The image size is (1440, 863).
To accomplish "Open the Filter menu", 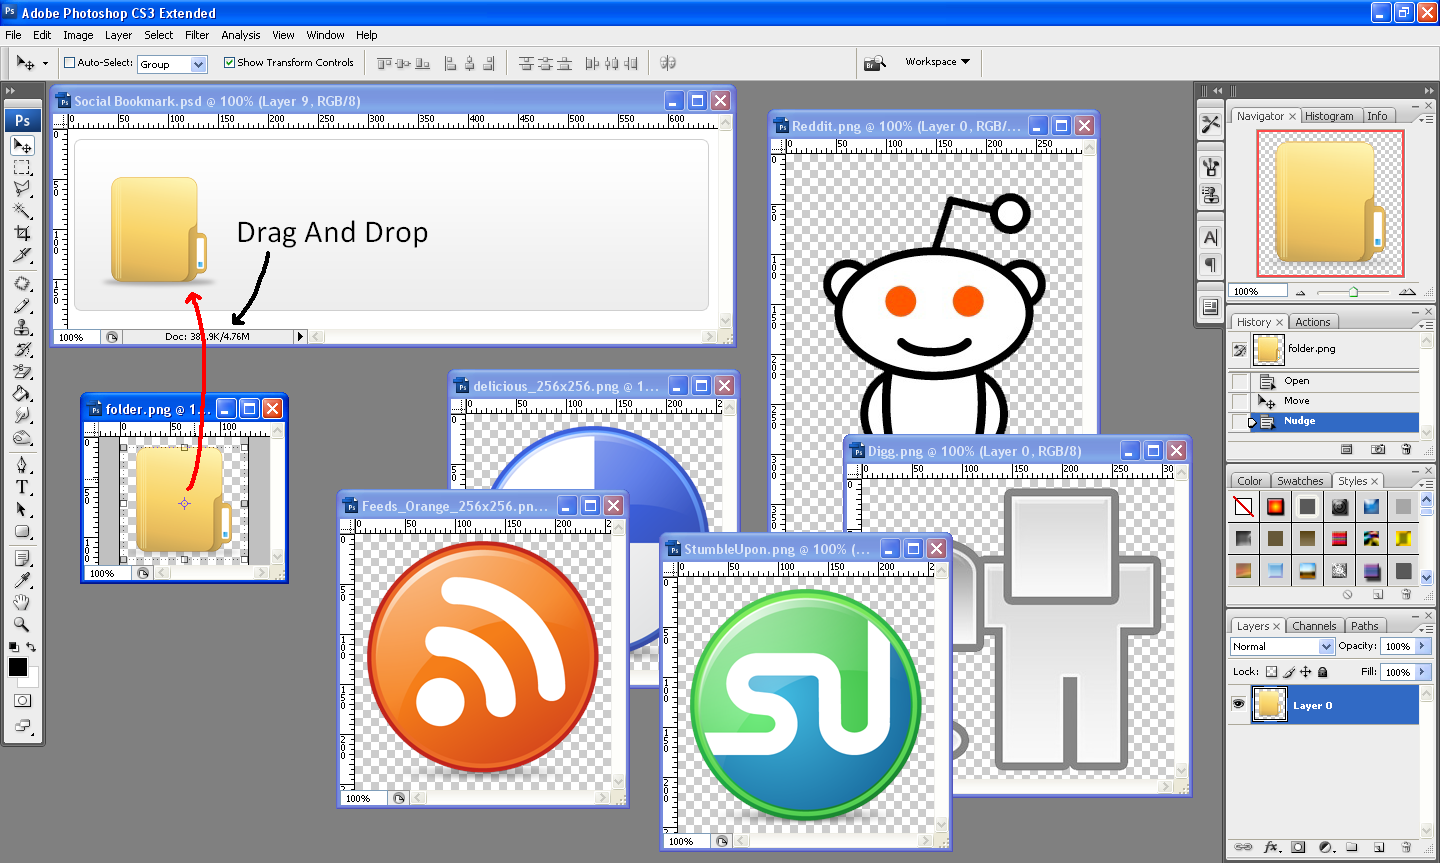I will 197,35.
